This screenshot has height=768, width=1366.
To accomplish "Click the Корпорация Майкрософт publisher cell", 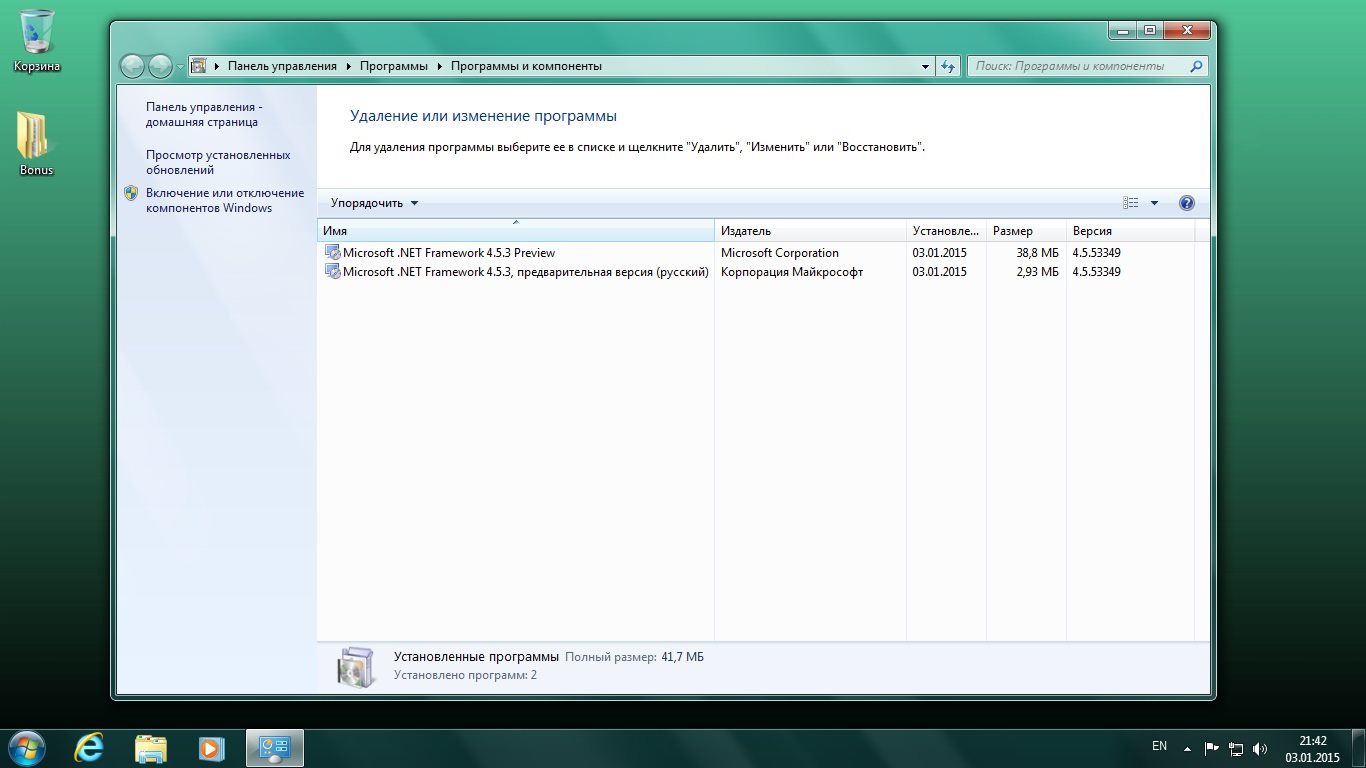I will 792,272.
